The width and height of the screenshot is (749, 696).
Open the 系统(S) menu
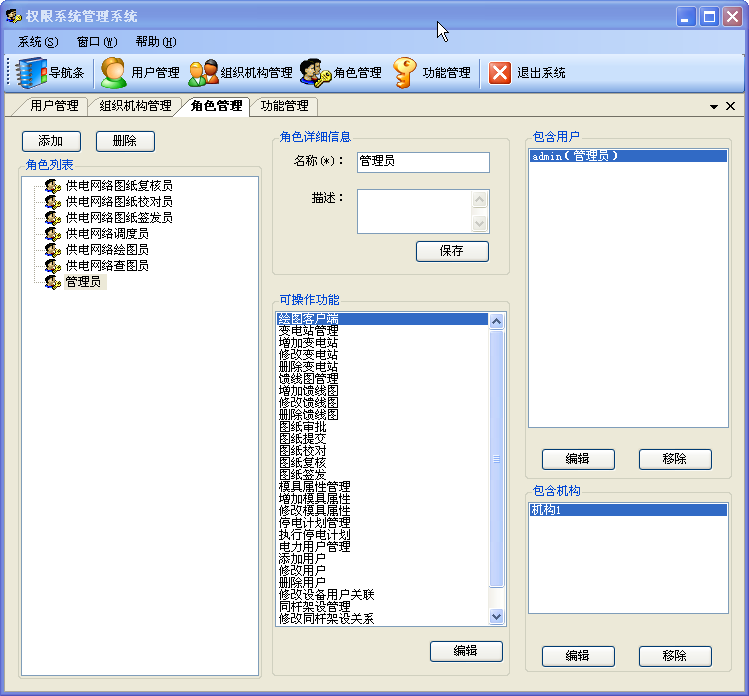[x=38, y=42]
